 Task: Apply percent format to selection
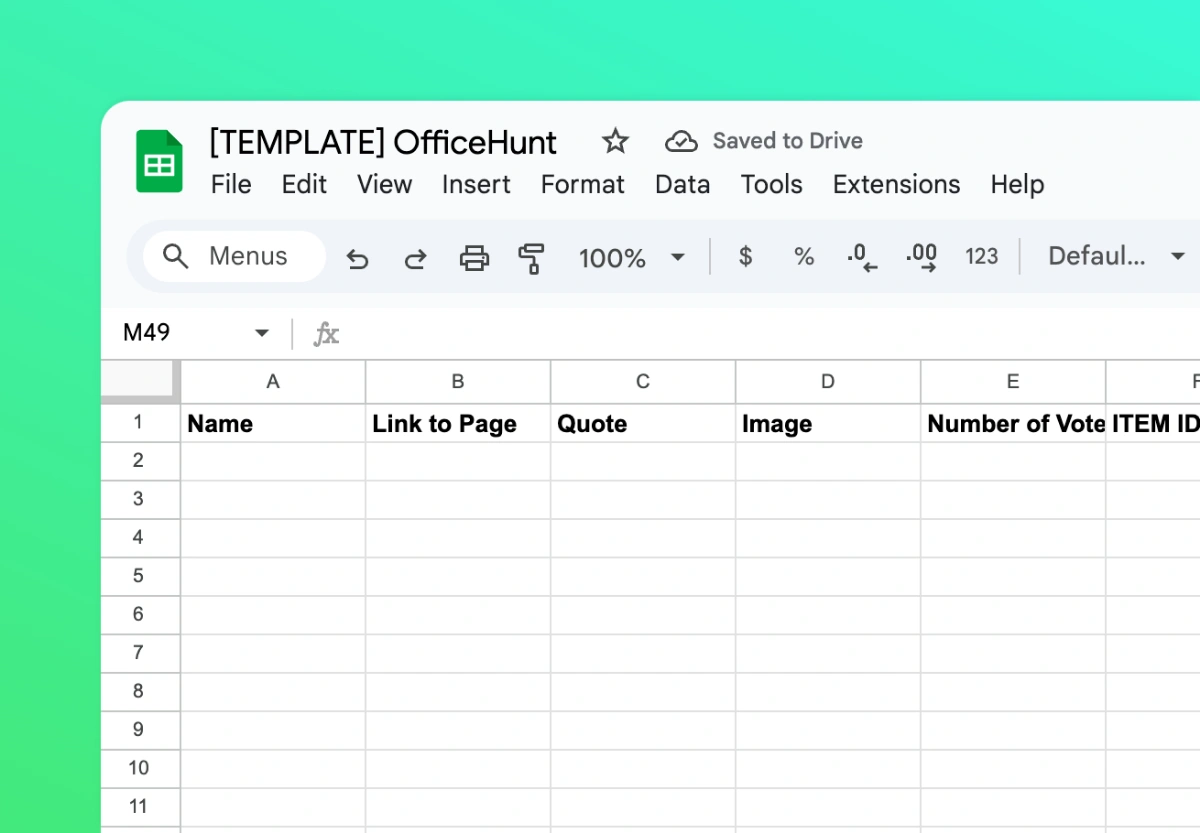[x=804, y=257]
